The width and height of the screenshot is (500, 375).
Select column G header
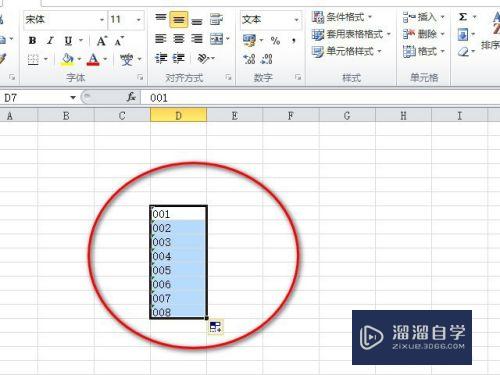[x=347, y=116]
